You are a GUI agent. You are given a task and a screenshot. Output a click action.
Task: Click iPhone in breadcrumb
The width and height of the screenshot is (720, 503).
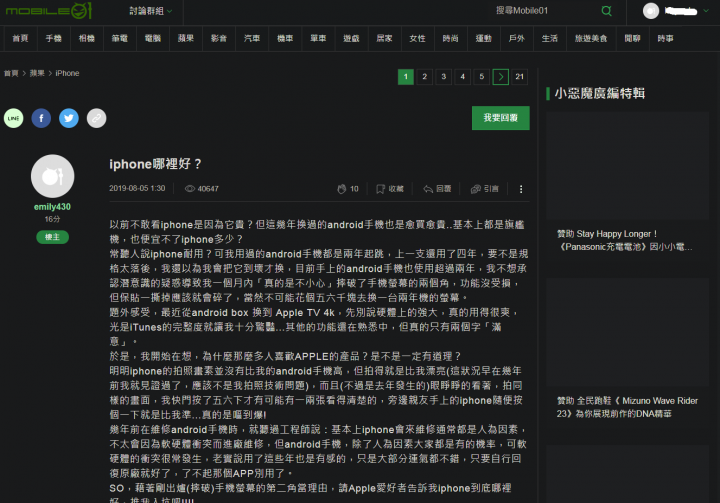pos(67,73)
